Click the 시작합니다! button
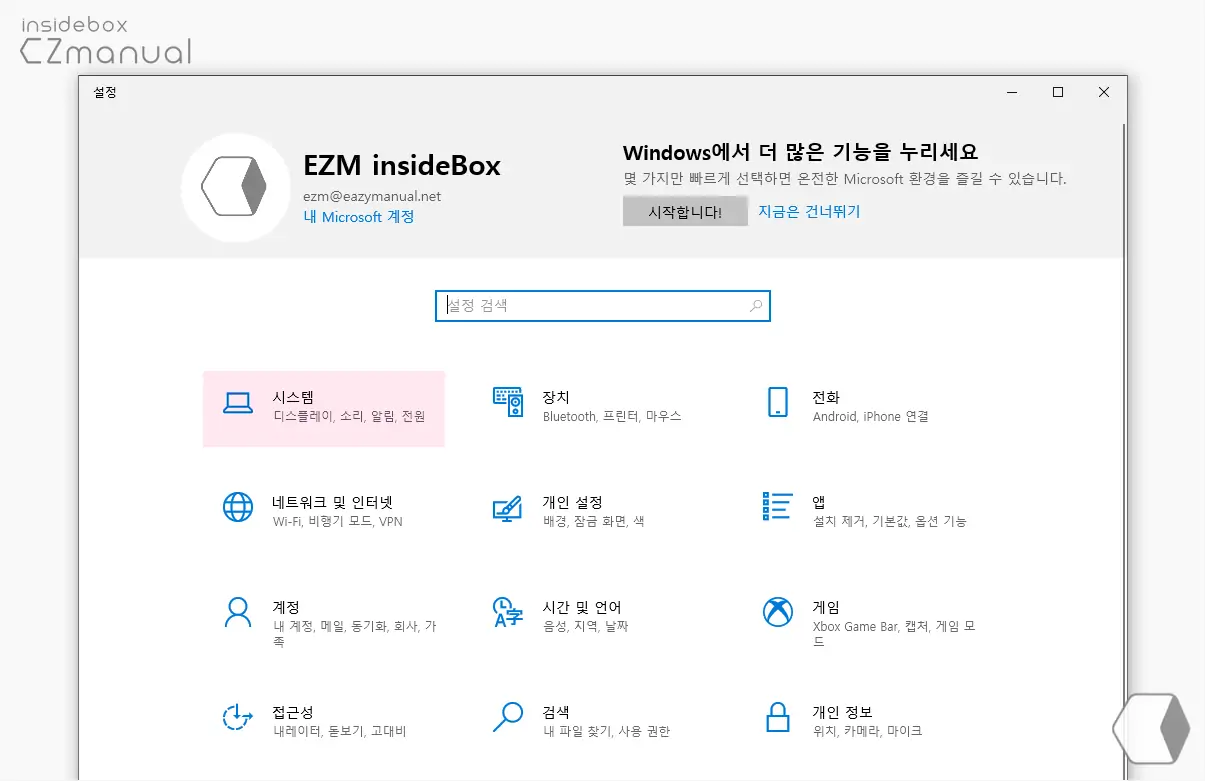This screenshot has height=781, width=1205. pyautogui.click(x=685, y=211)
